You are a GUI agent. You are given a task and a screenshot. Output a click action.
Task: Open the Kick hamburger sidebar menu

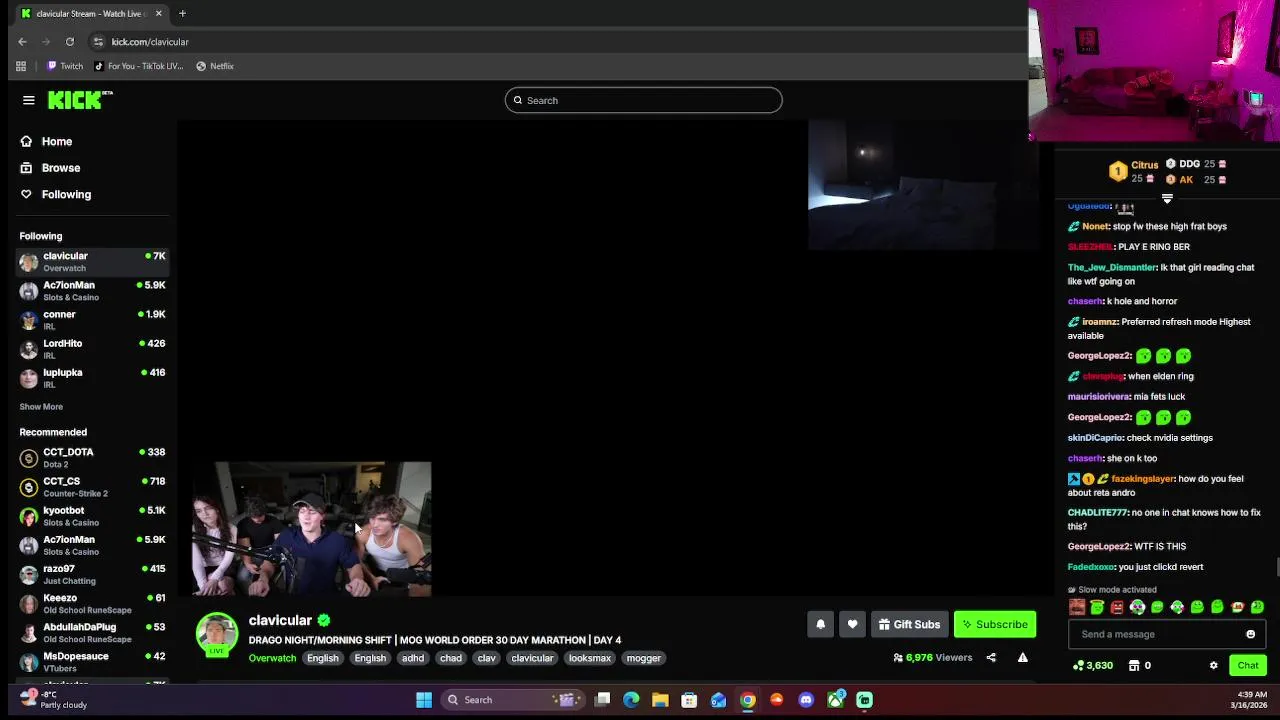[x=29, y=100]
